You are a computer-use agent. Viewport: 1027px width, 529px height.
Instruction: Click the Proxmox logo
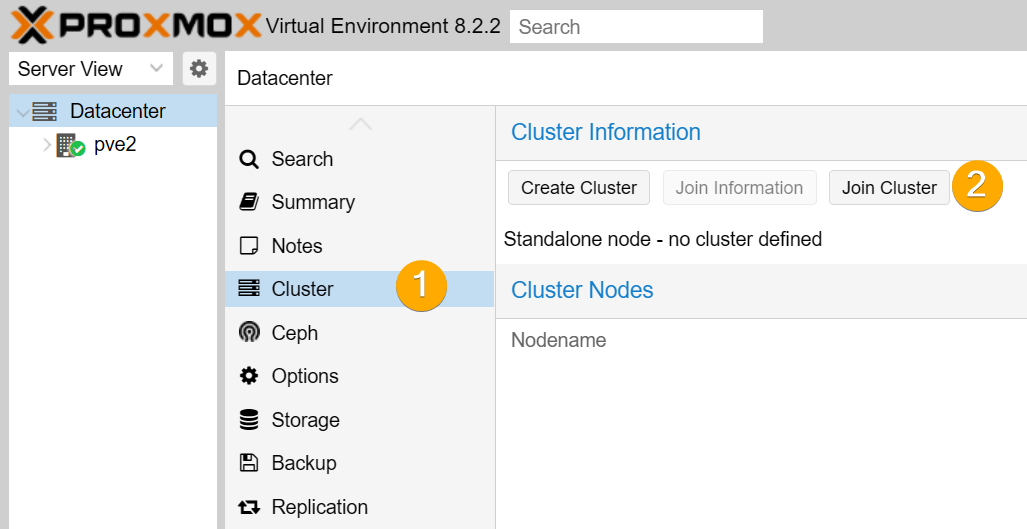(x=136, y=25)
